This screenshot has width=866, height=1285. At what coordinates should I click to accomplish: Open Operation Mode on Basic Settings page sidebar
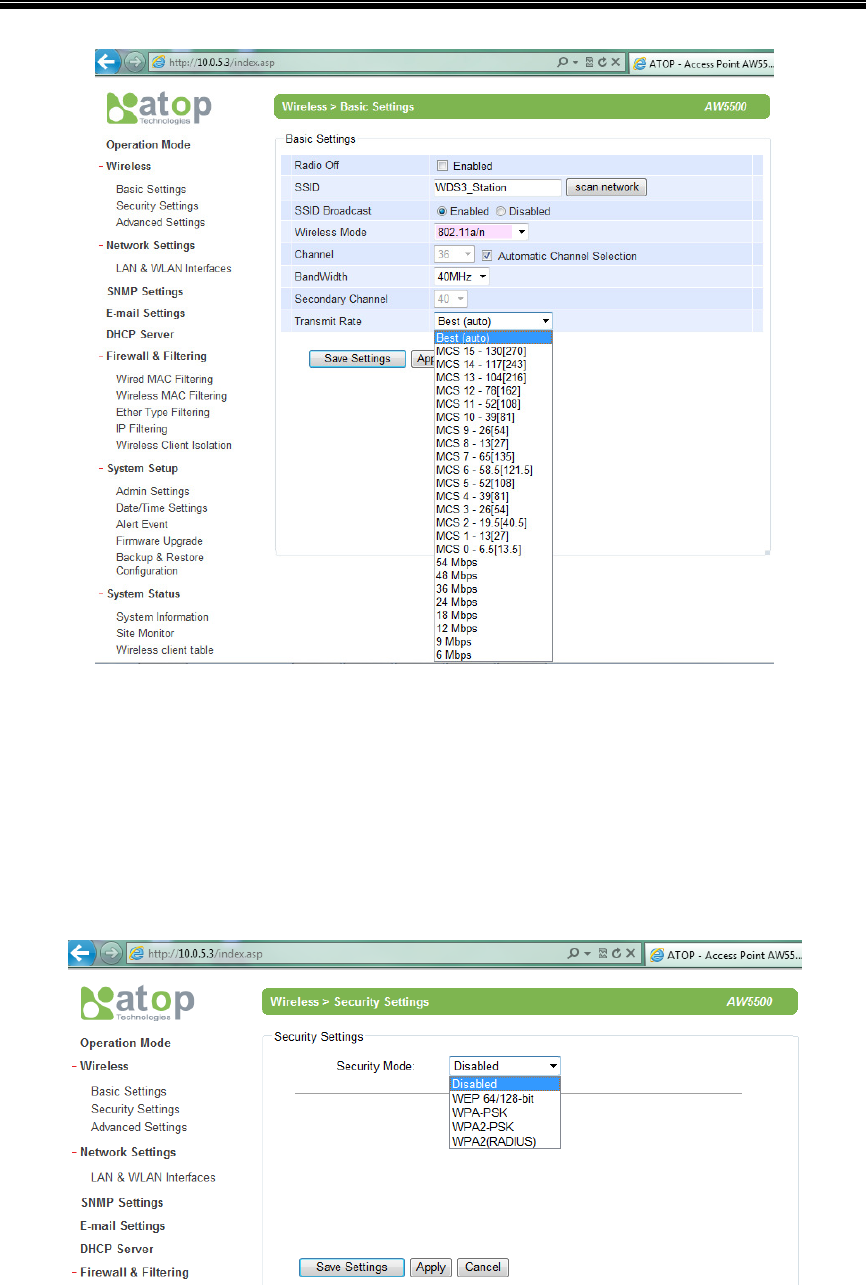tap(148, 145)
